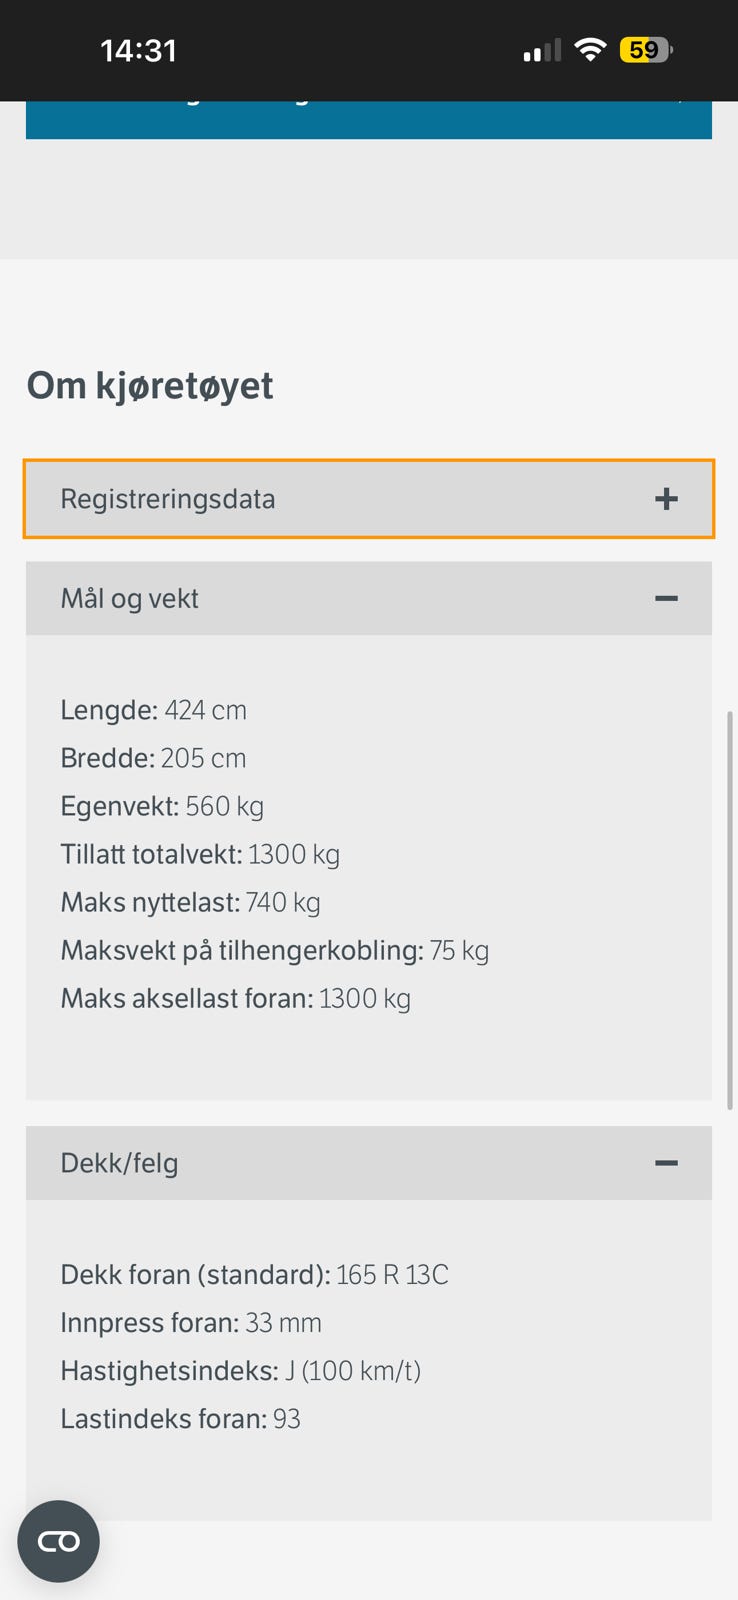This screenshot has width=738, height=1600.
Task: Select the Hastighetsindeks J (100 km/t) row
Action: pyautogui.click(x=240, y=1371)
